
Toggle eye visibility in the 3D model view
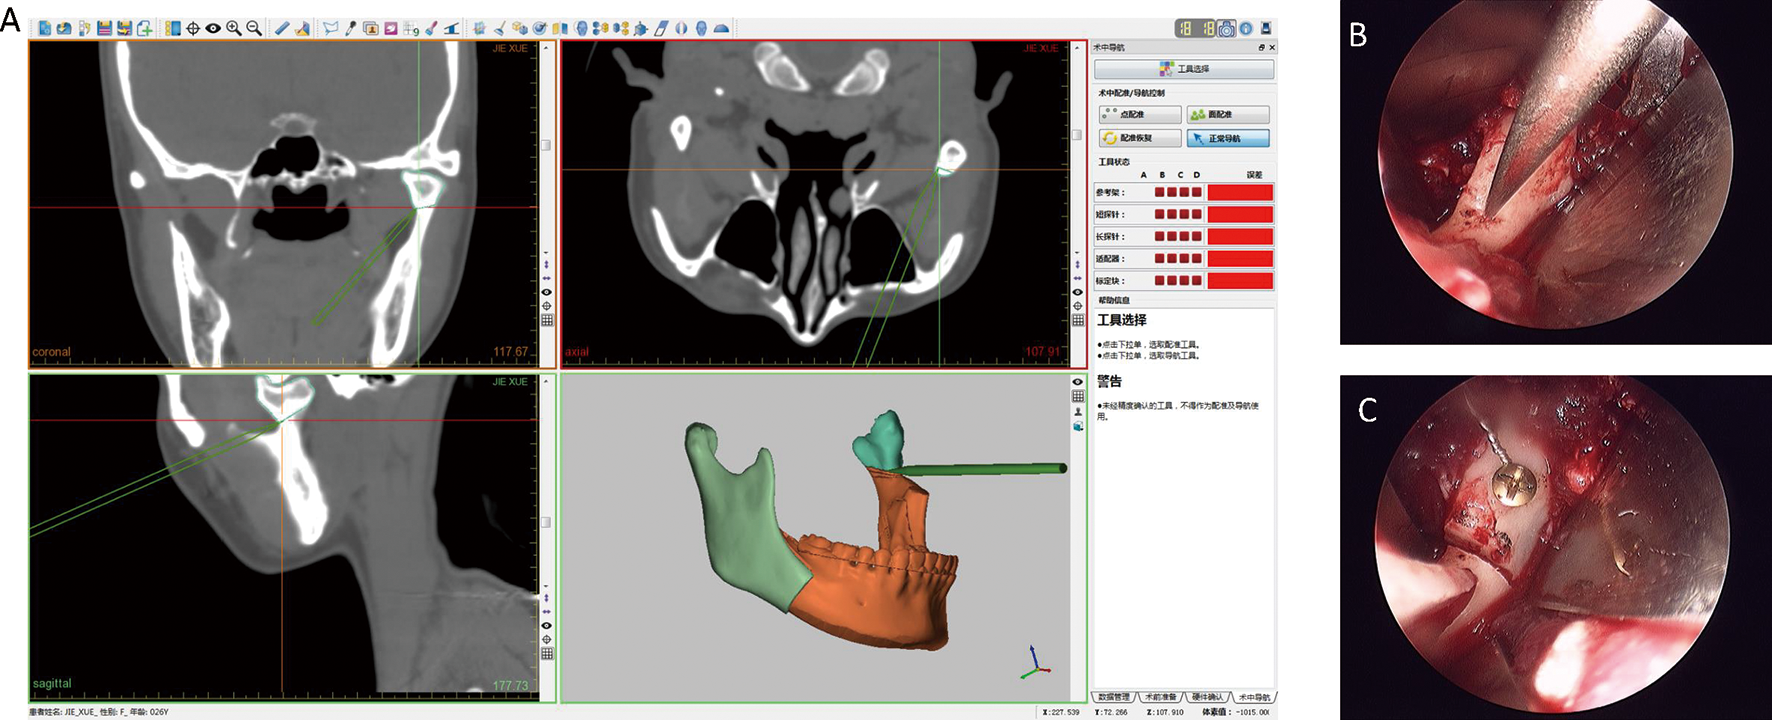(x=1077, y=382)
